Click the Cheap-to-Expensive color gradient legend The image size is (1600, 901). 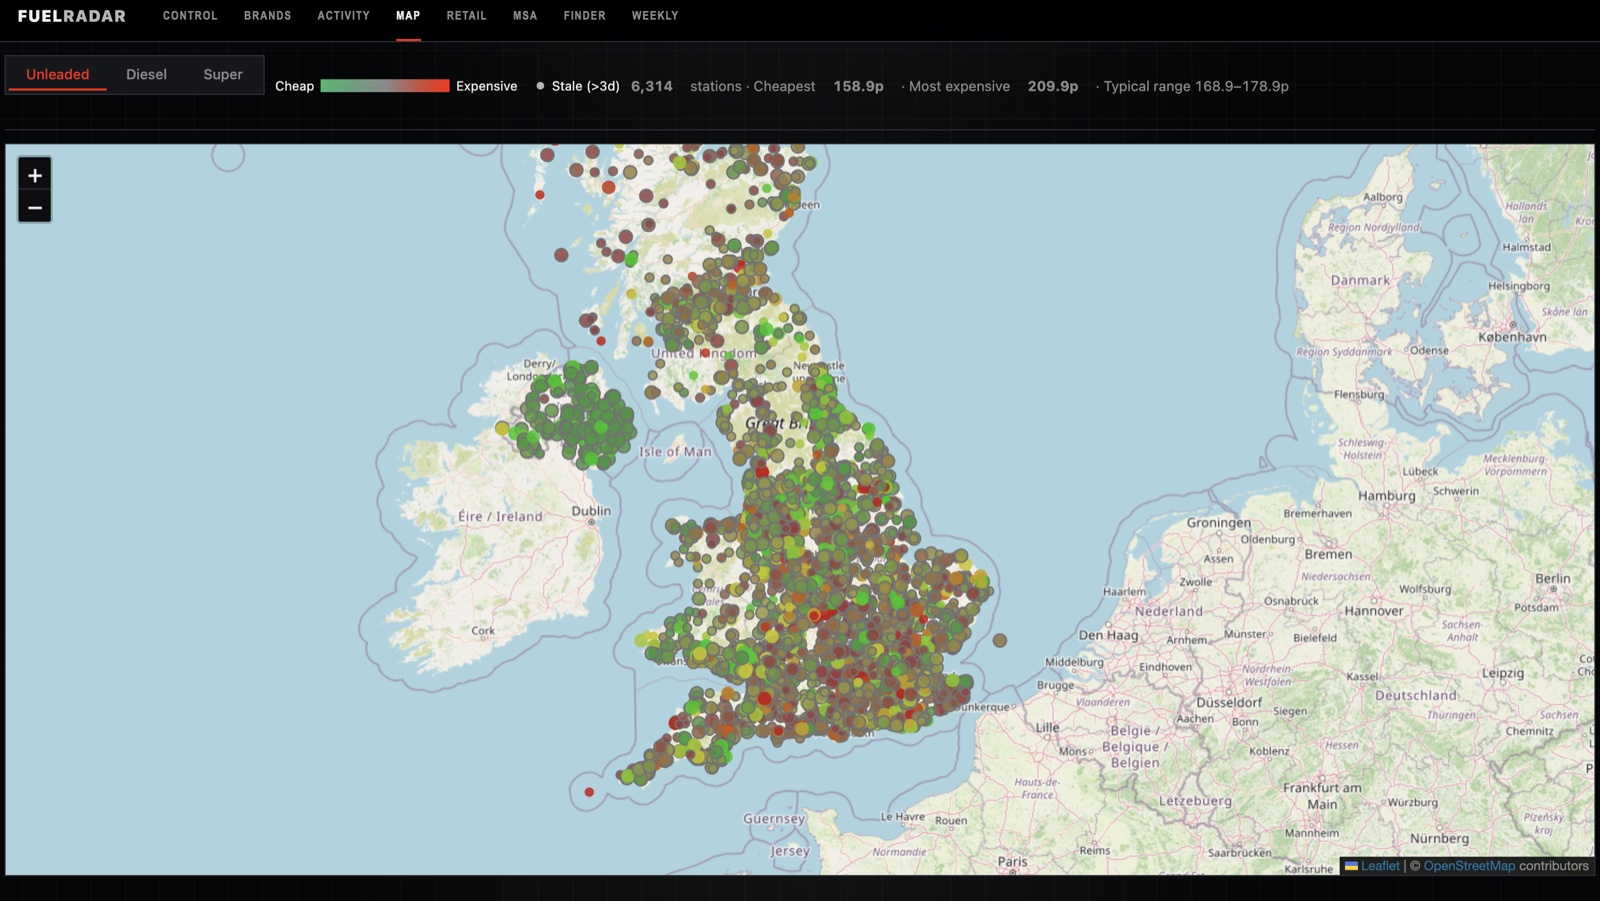coord(385,86)
